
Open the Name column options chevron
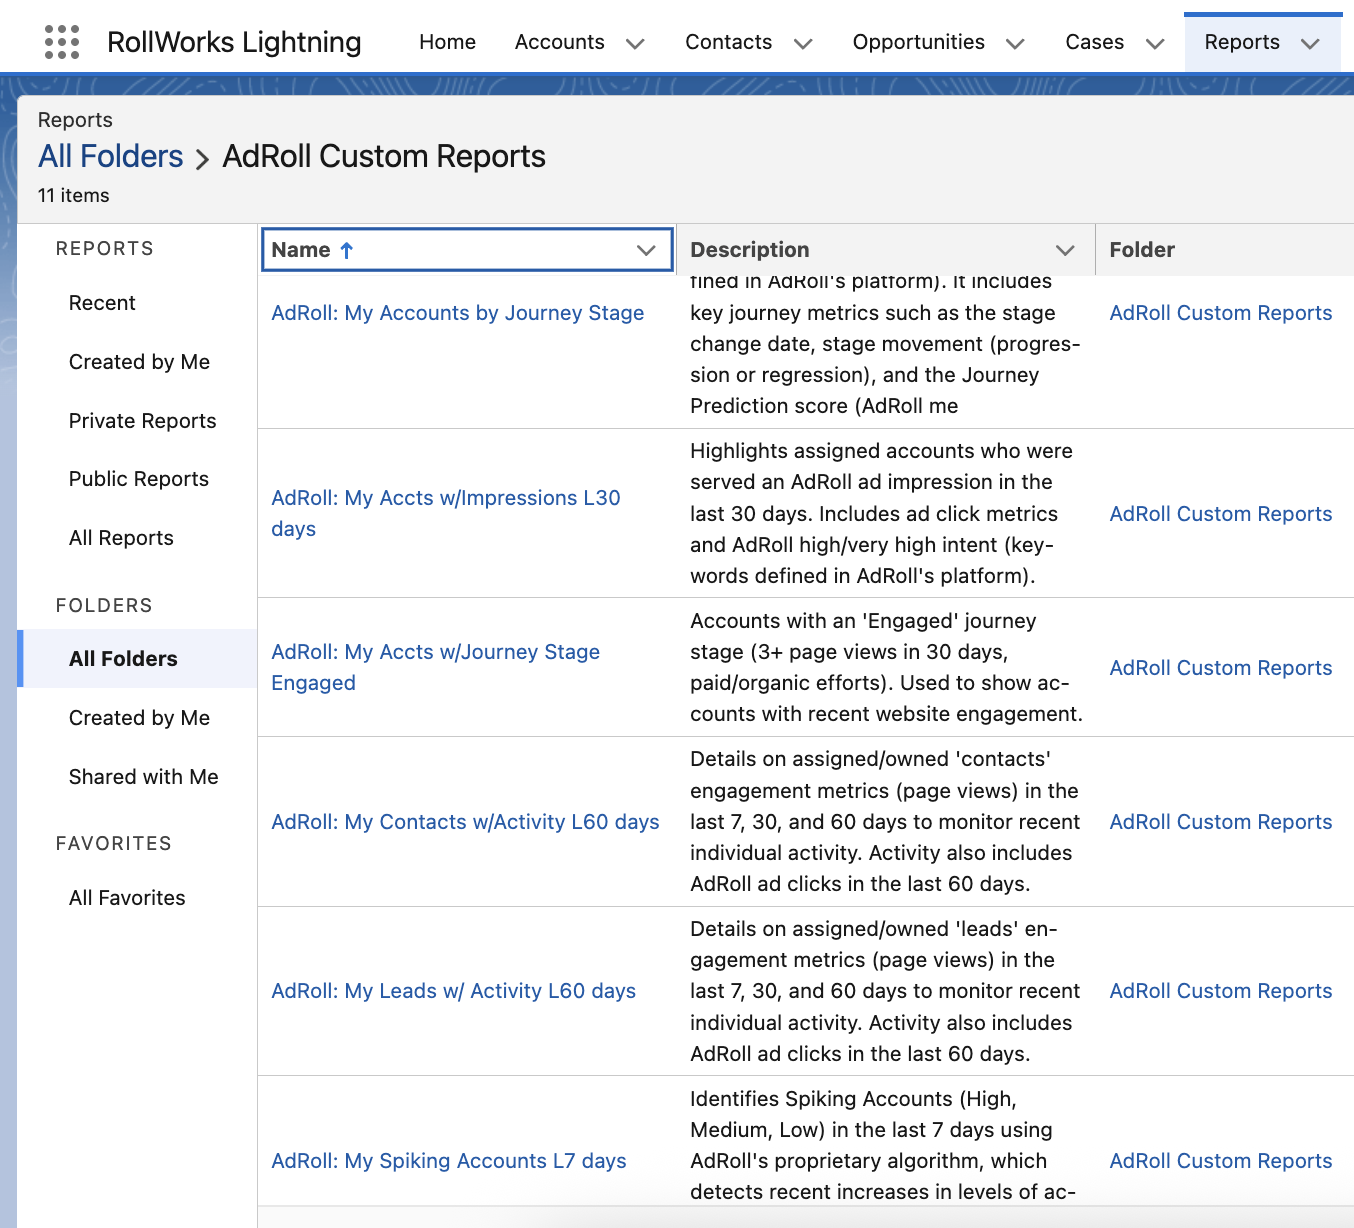[646, 250]
